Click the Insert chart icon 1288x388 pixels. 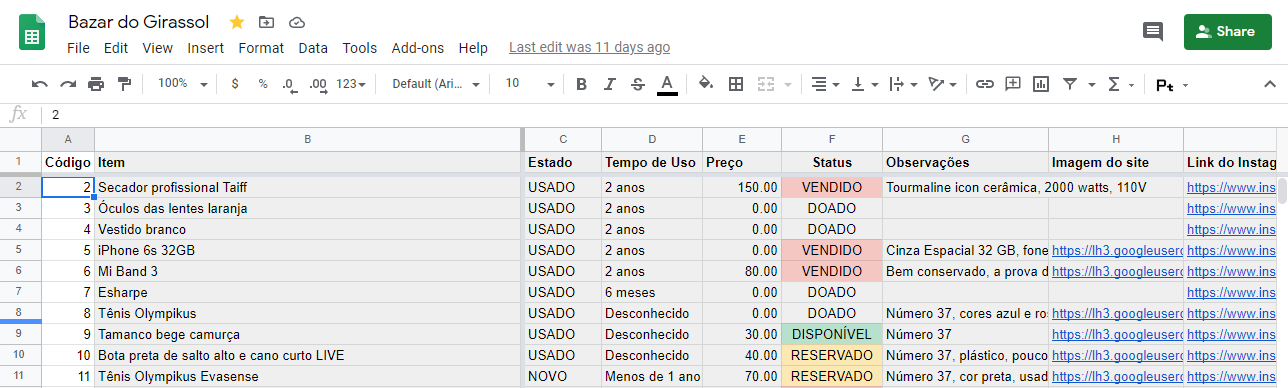coord(1041,84)
